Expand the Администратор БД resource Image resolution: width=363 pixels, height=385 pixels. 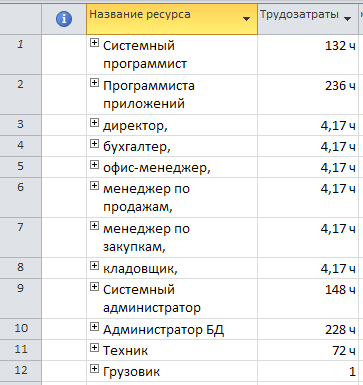click(x=94, y=327)
